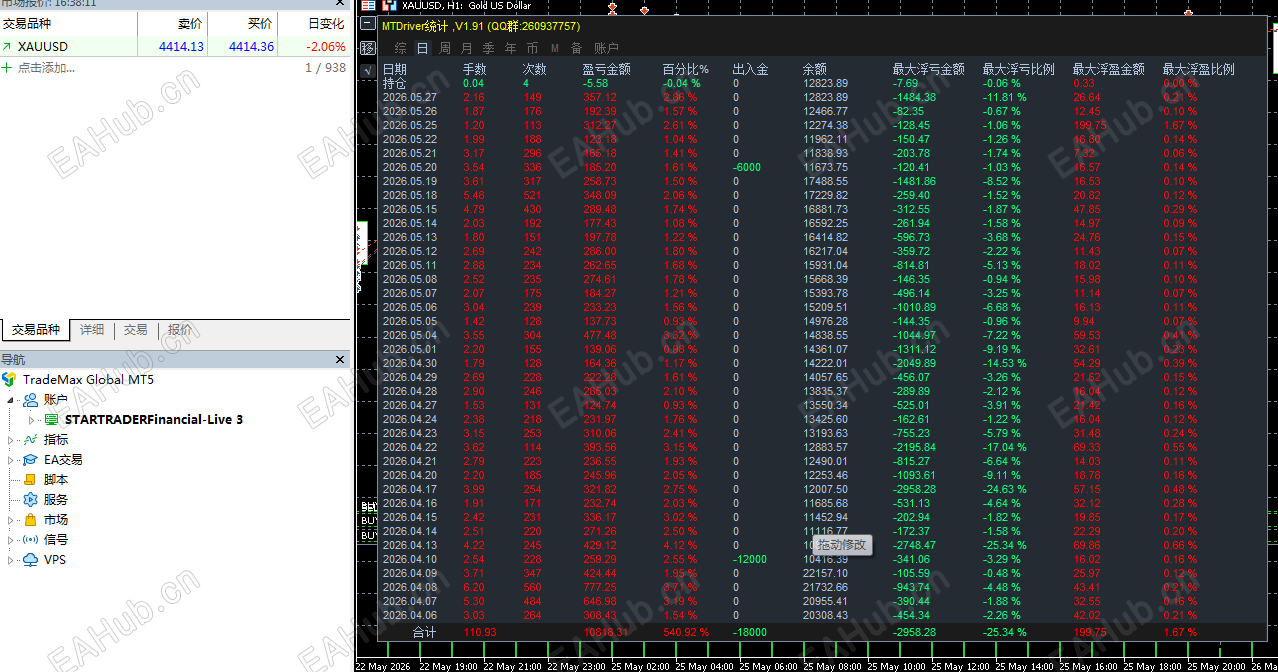
Task: Close the 导航 Navigator panel
Action: [340, 360]
